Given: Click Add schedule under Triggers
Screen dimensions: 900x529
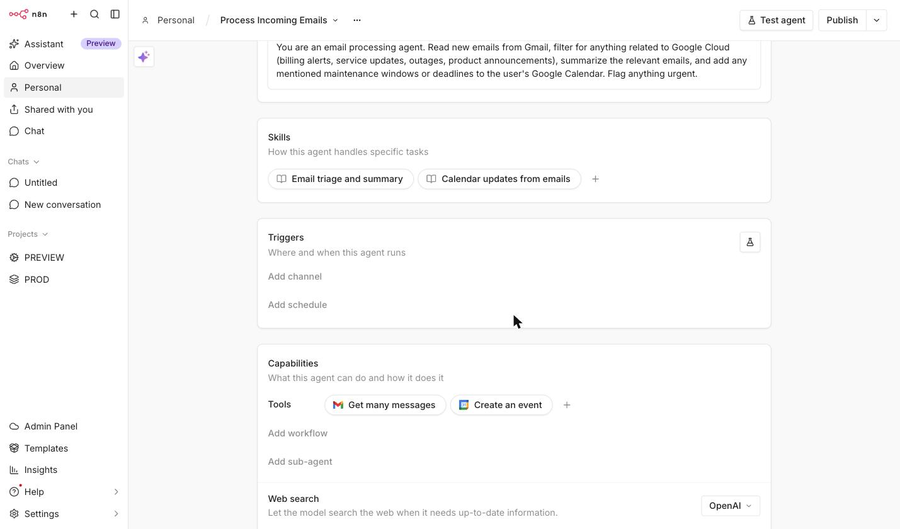Looking at the screenshot, I should pos(297,305).
